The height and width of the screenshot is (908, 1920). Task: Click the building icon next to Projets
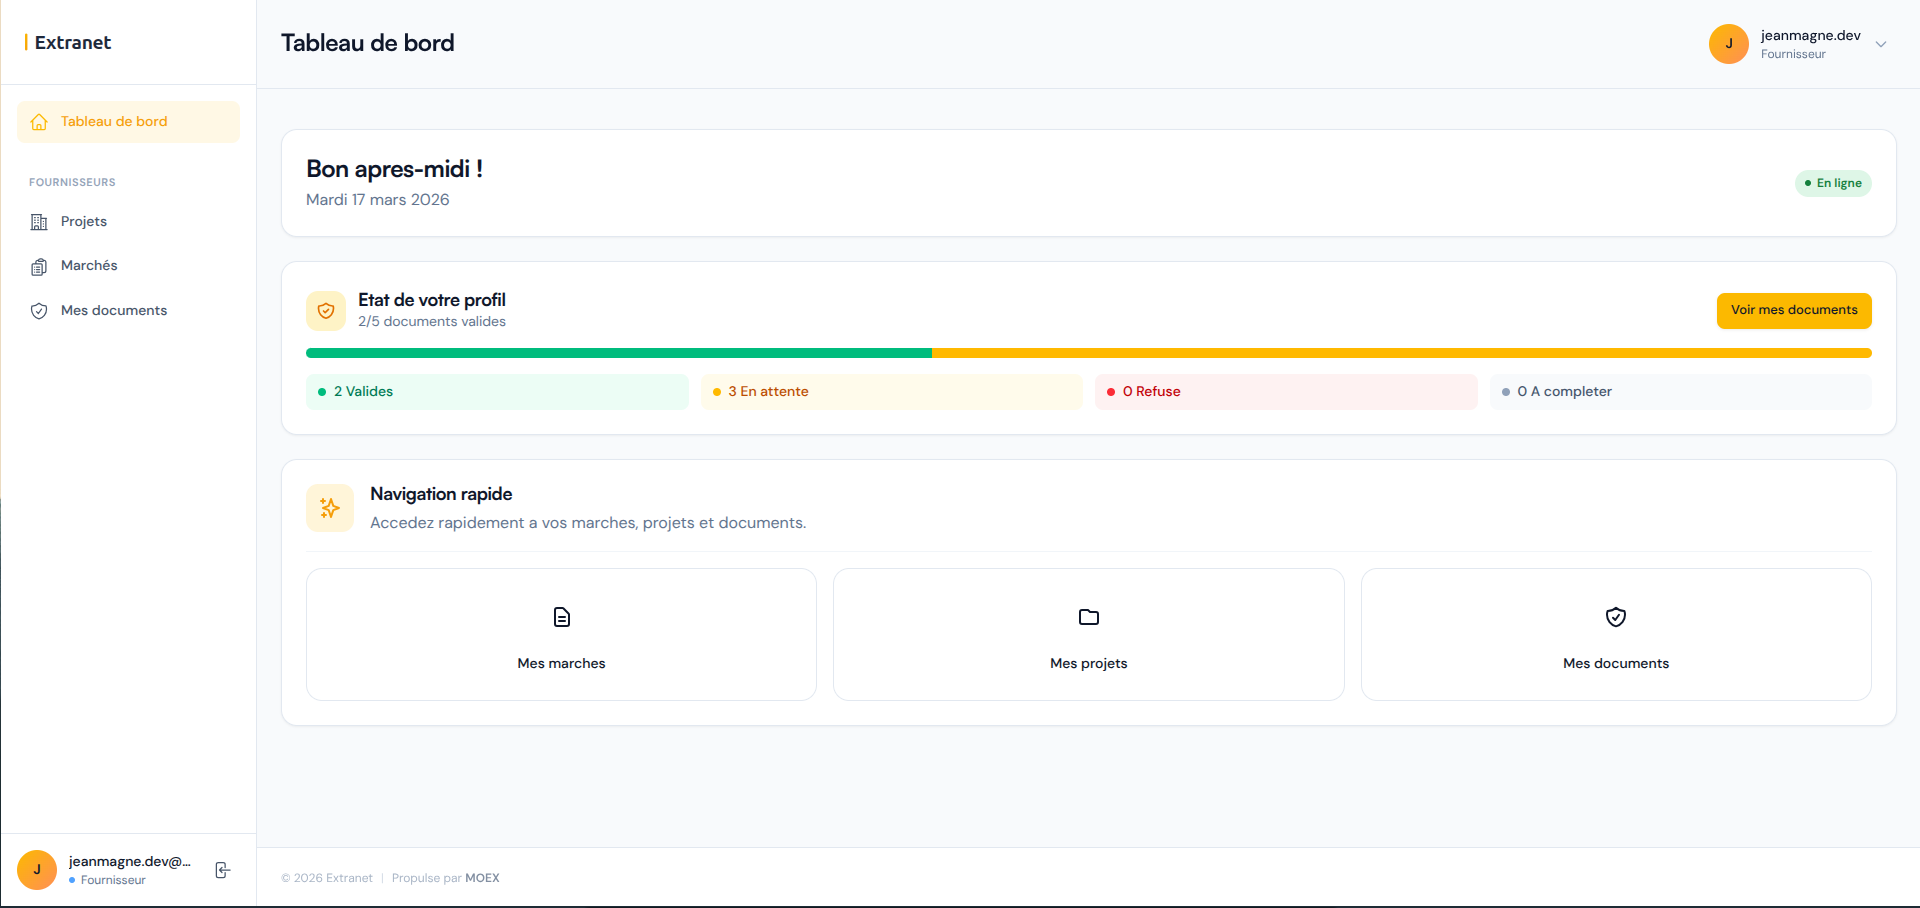pos(39,222)
